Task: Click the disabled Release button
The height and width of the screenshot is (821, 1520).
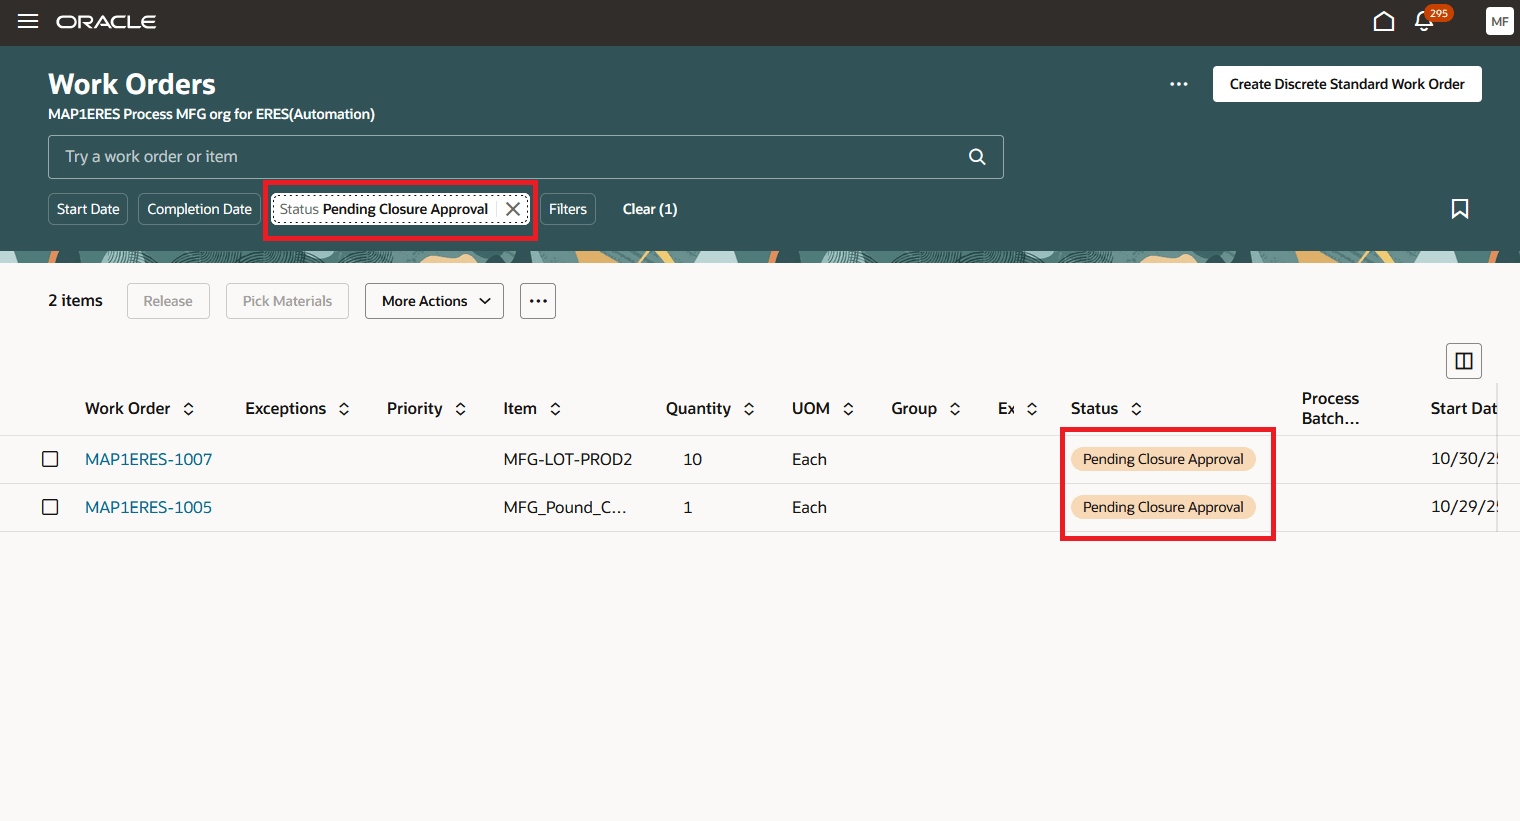Action: coord(168,301)
